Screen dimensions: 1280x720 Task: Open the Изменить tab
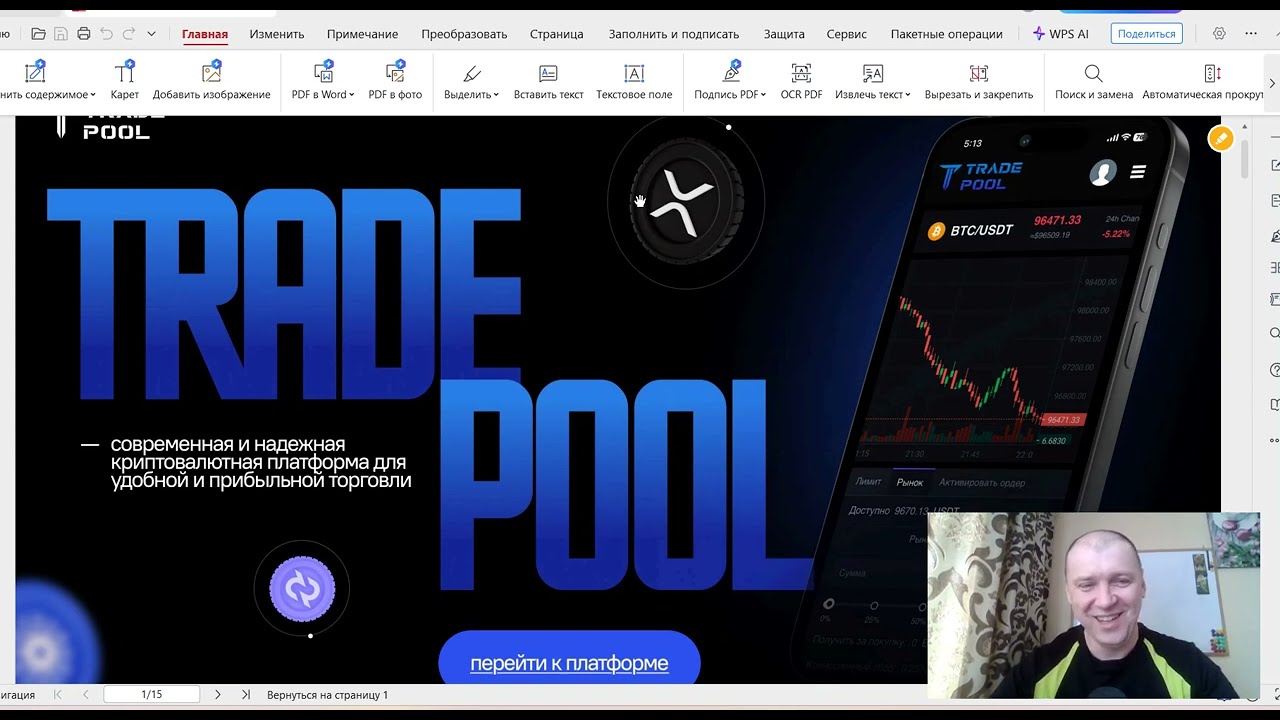coord(277,34)
